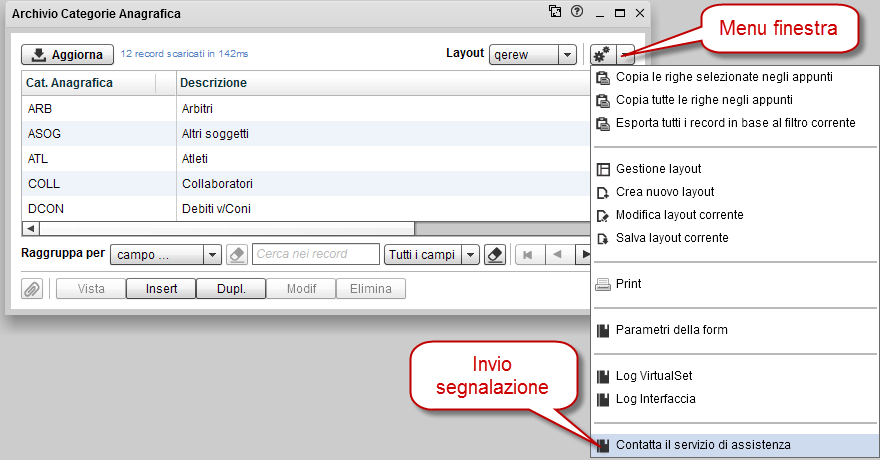
Task: Click the Cerca nei record search field
Action: [315, 255]
